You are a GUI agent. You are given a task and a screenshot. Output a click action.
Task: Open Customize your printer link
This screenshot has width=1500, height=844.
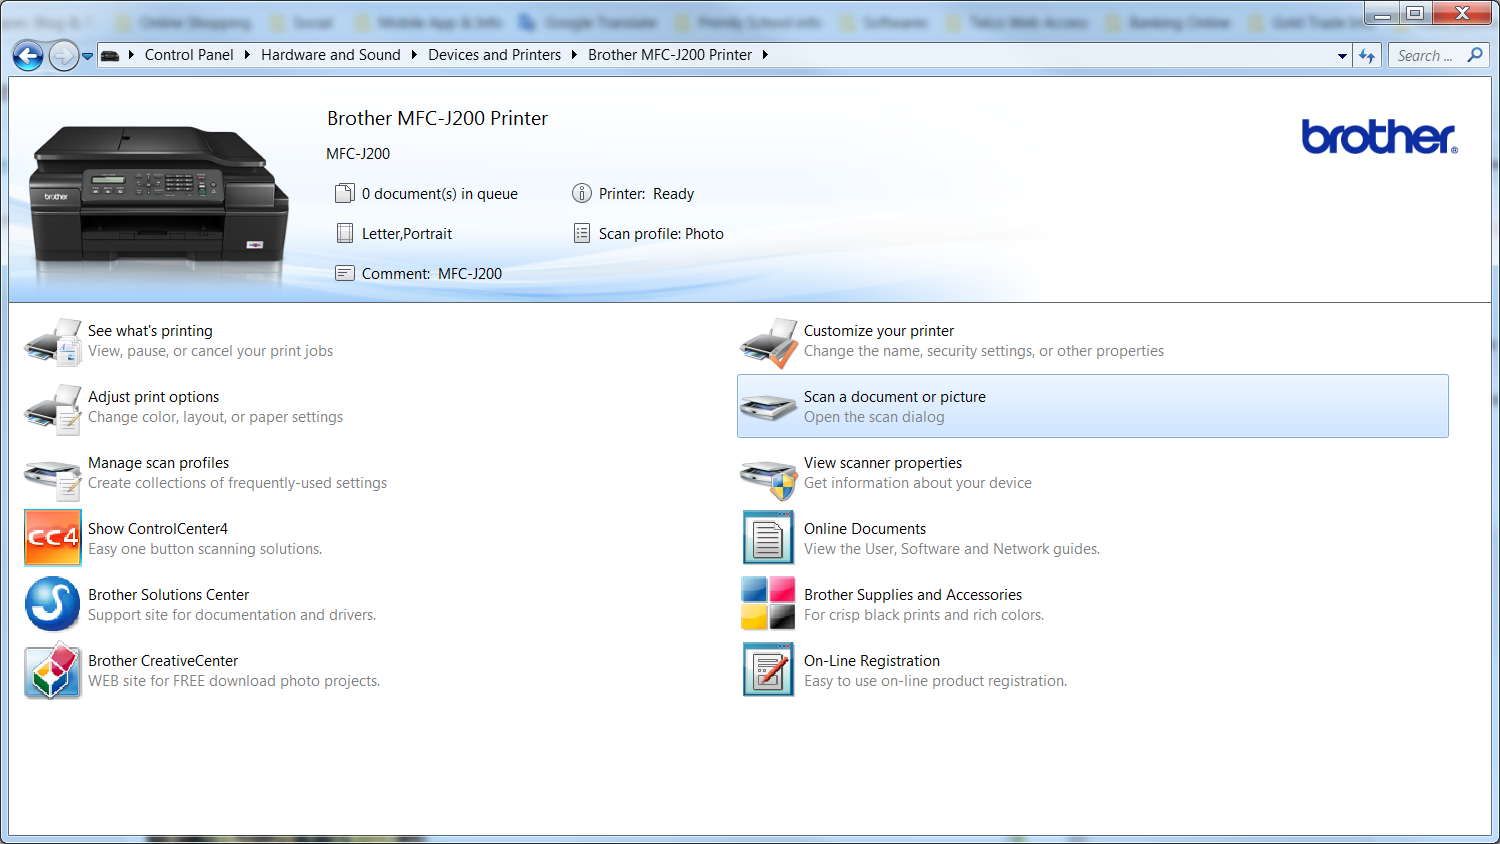(x=879, y=331)
